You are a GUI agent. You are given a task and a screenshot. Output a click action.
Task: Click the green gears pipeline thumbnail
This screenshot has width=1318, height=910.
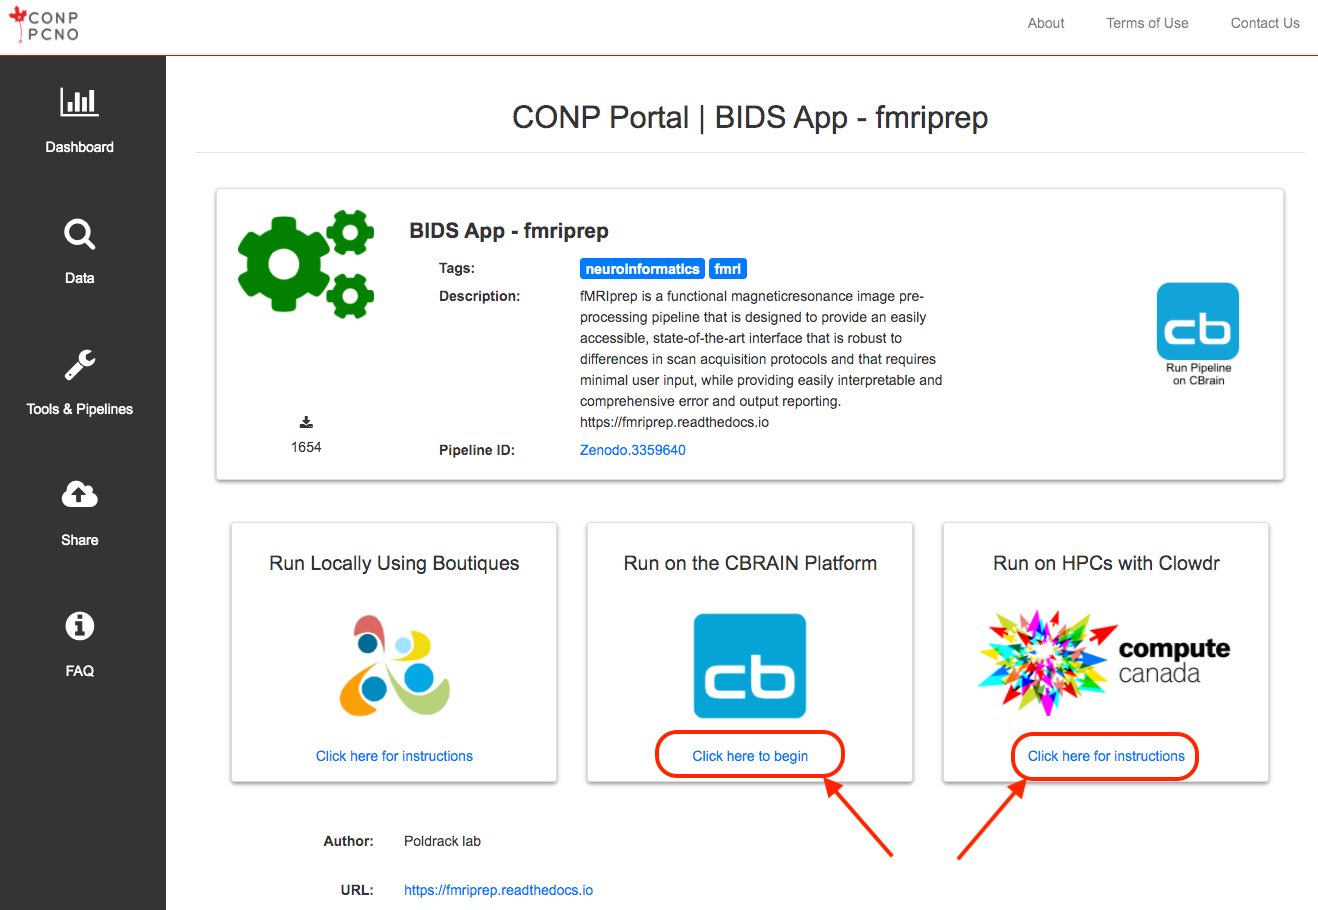point(305,263)
